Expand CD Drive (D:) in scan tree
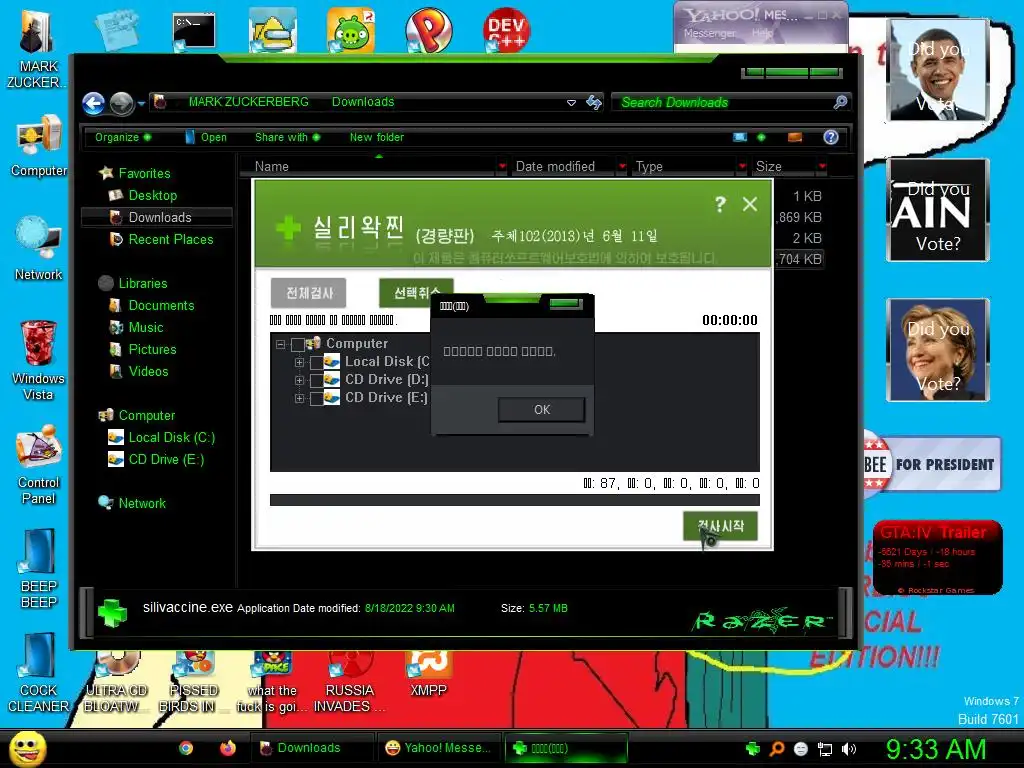 coord(299,380)
